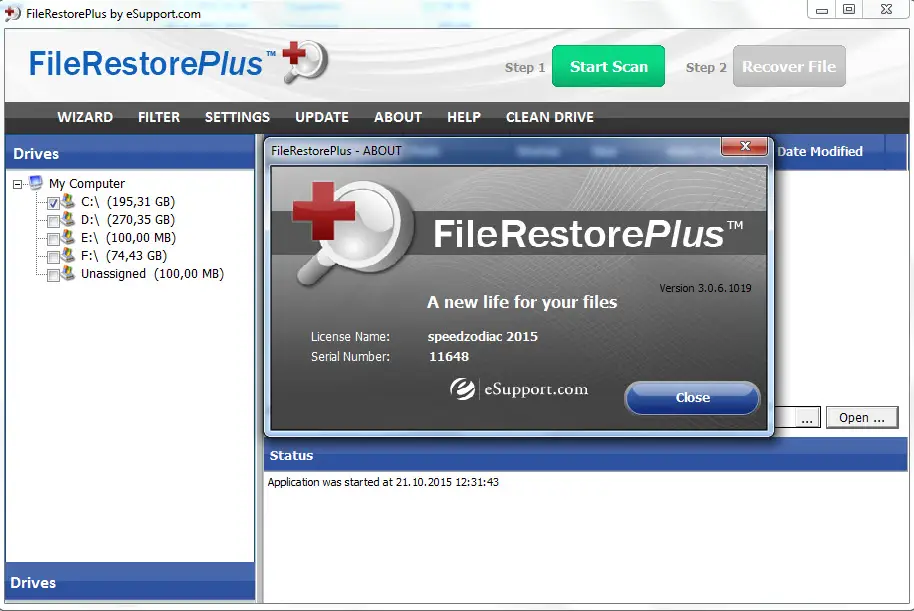The image size is (914, 611).
Task: Select the D:\ (270,35 GB) drive label
Action: tap(128, 220)
